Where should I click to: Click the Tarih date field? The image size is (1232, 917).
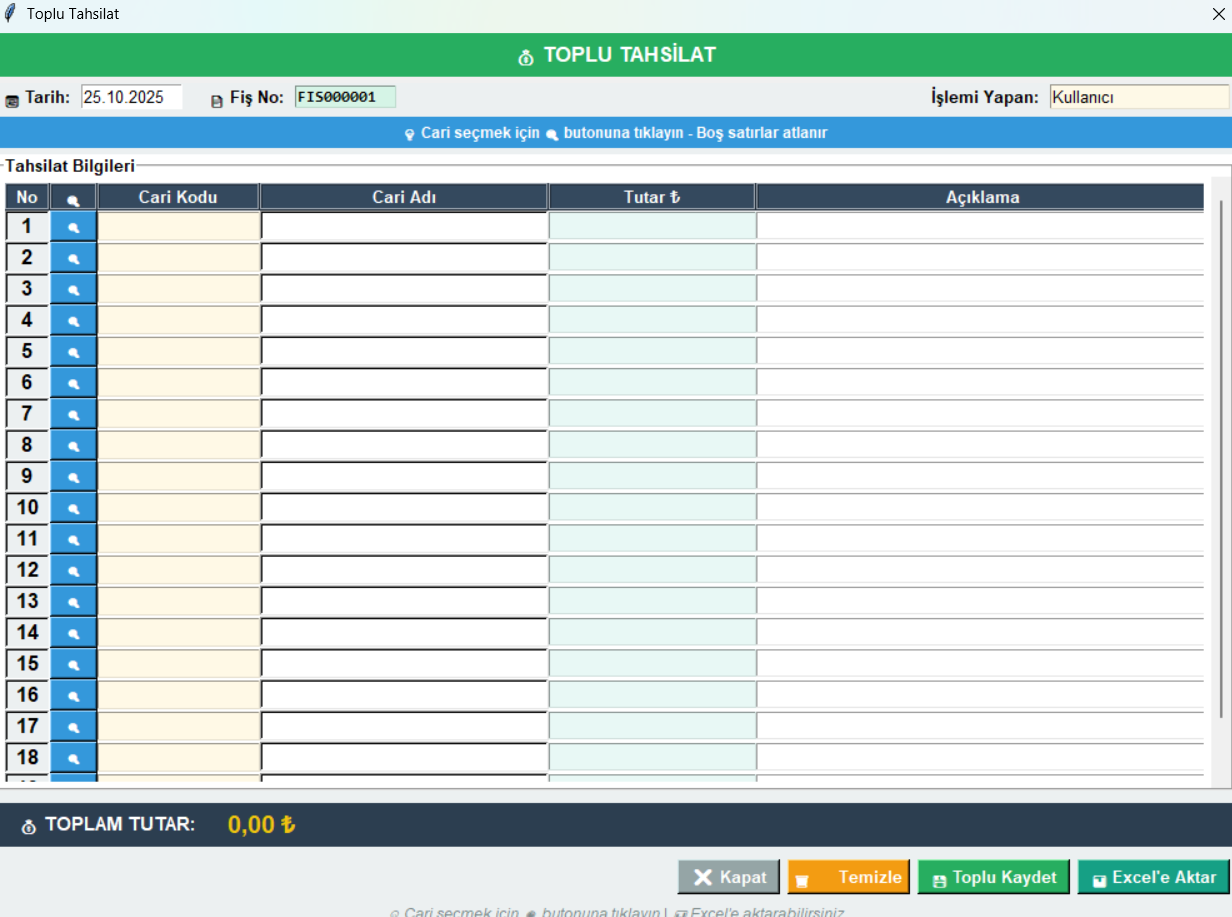(x=131, y=97)
